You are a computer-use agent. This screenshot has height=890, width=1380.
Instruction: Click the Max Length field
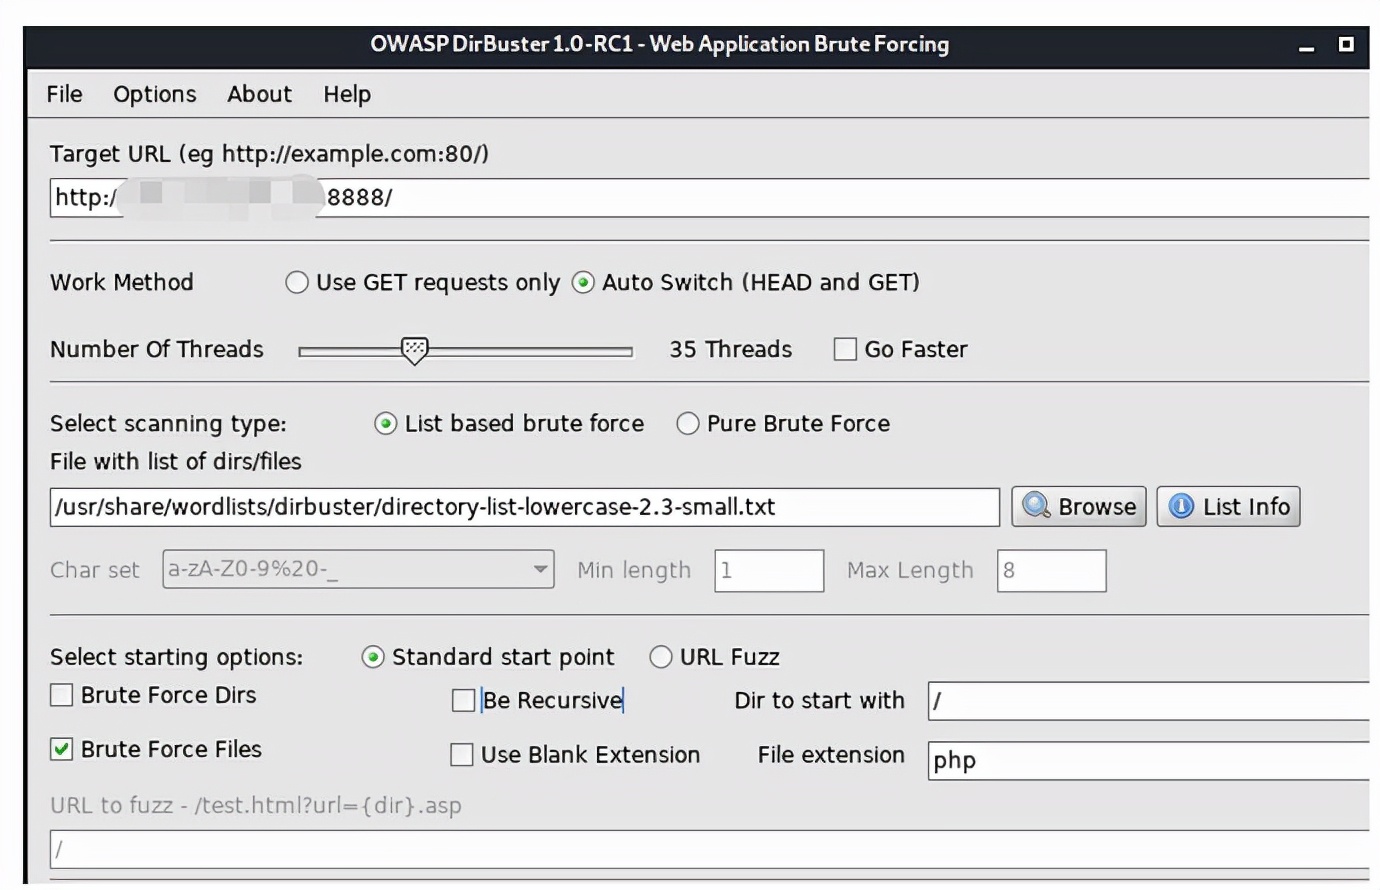[x=1051, y=570]
